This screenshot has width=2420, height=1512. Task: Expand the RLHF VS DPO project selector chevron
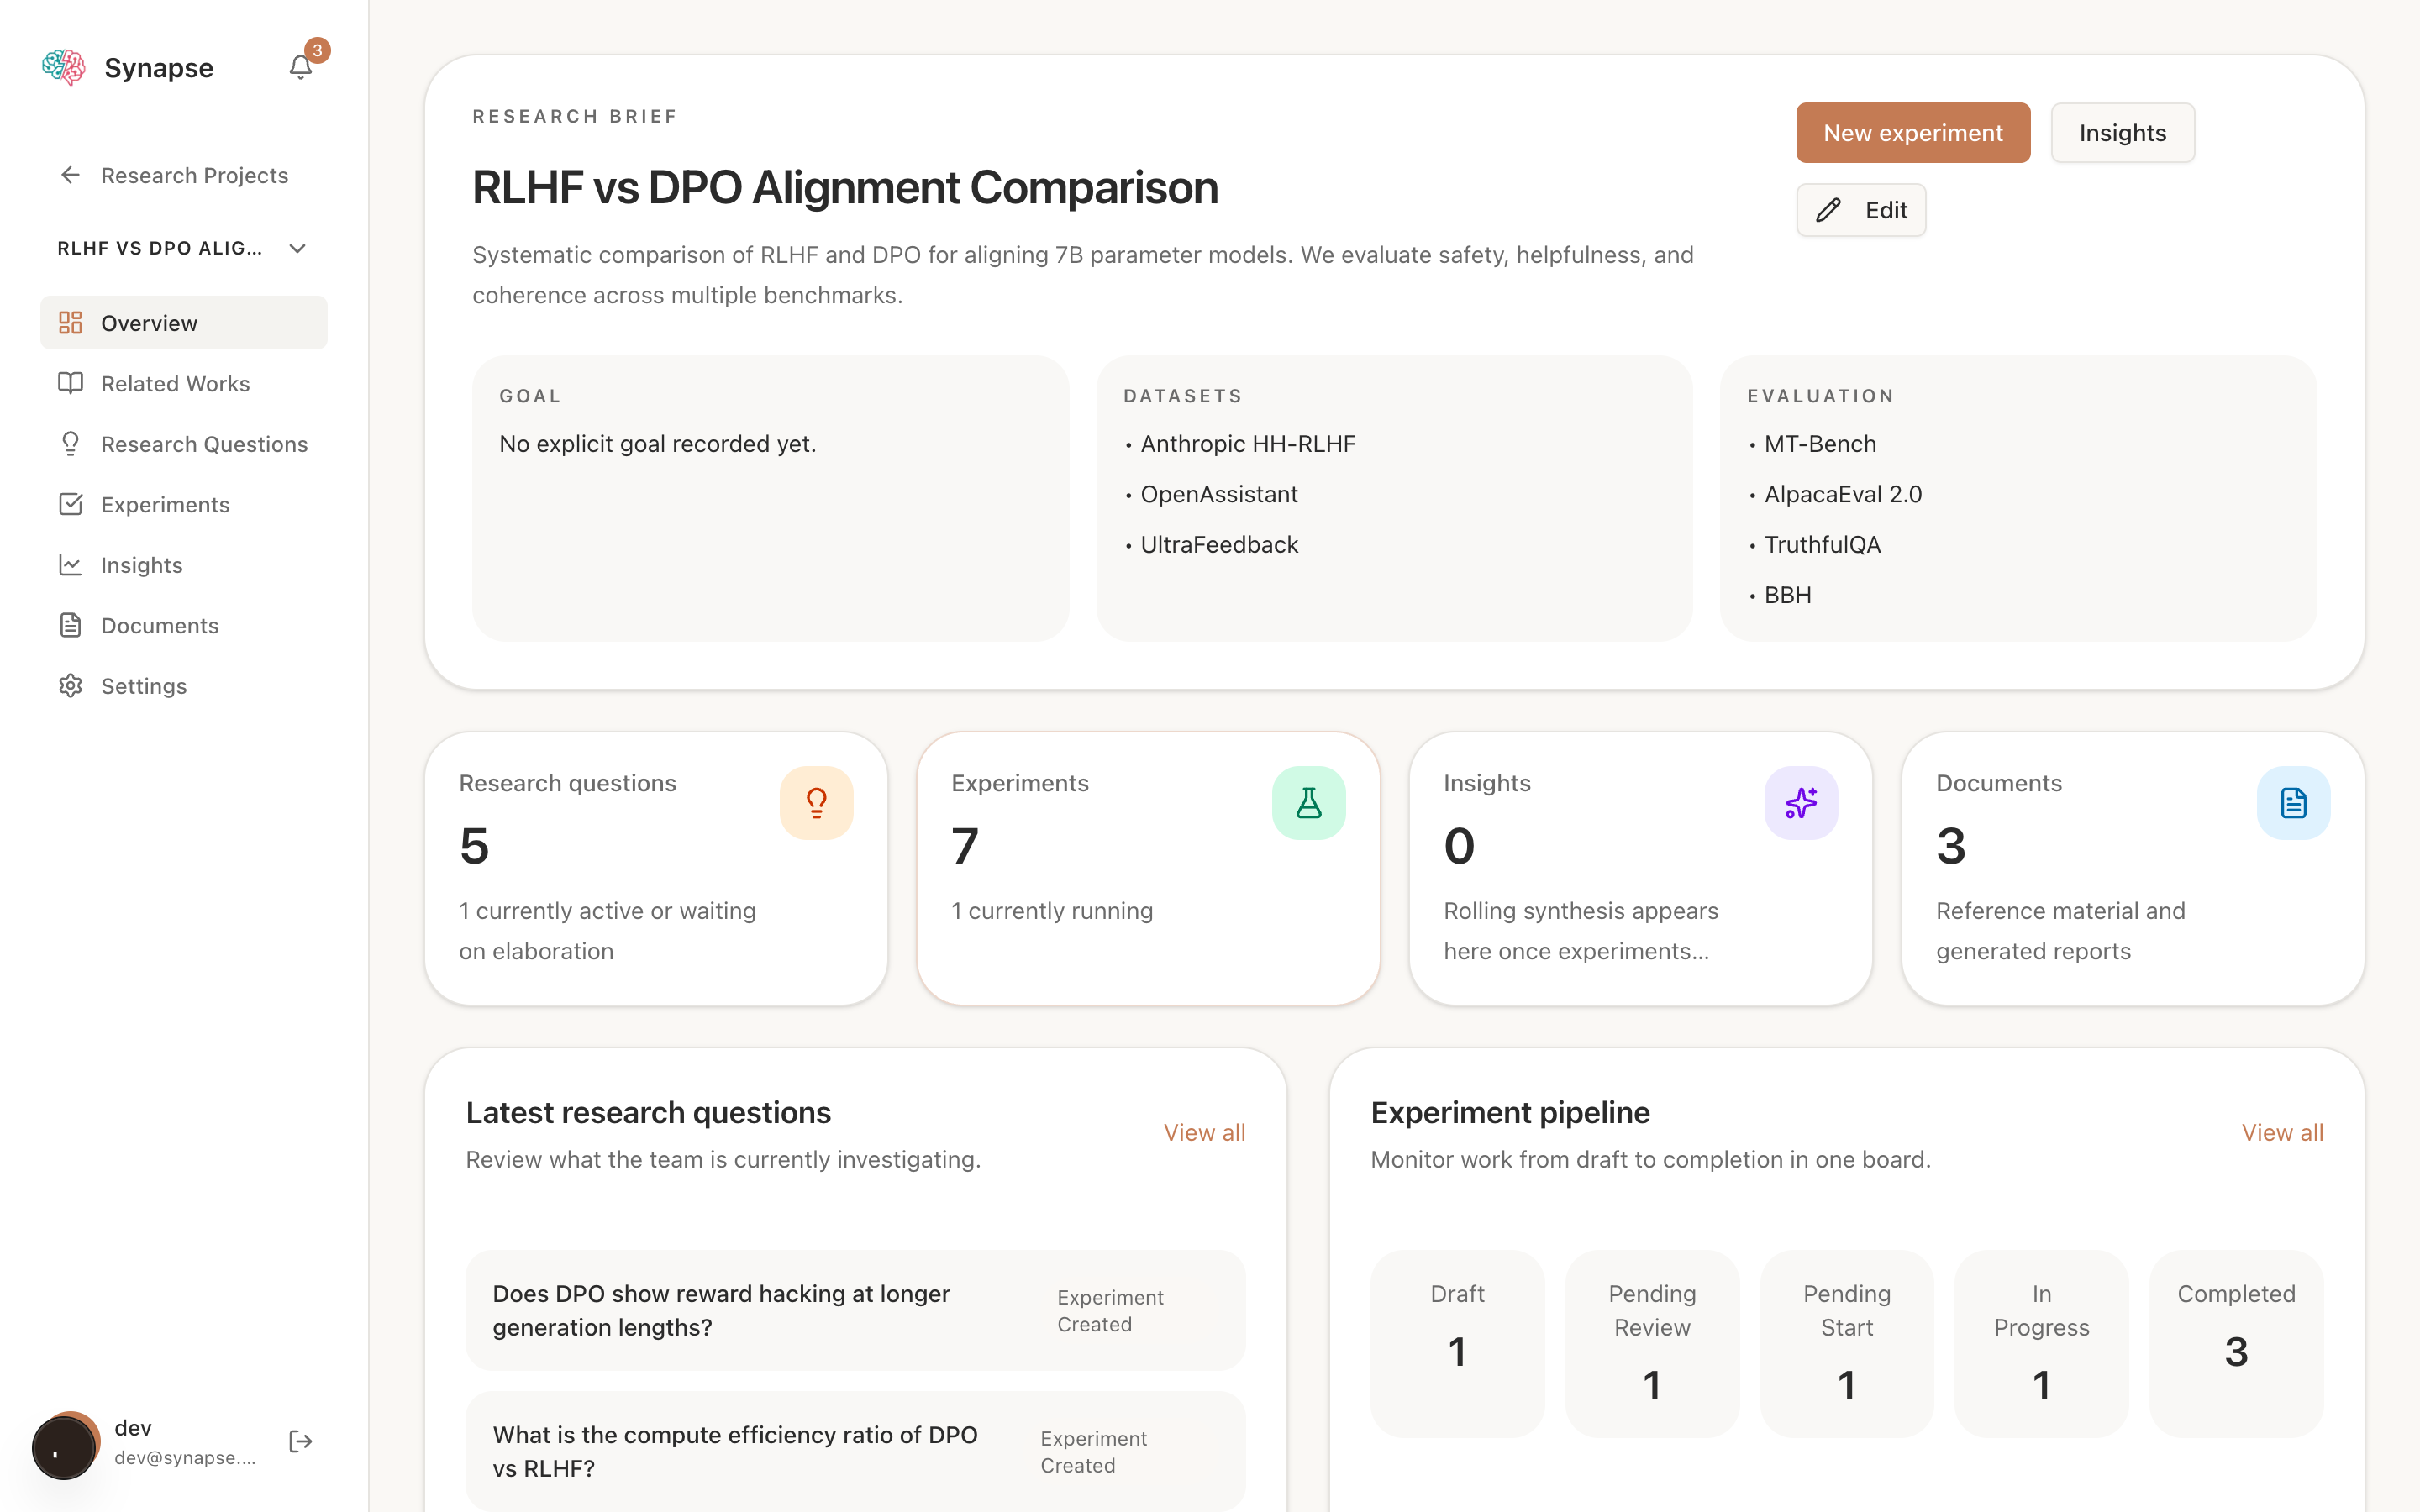point(297,248)
